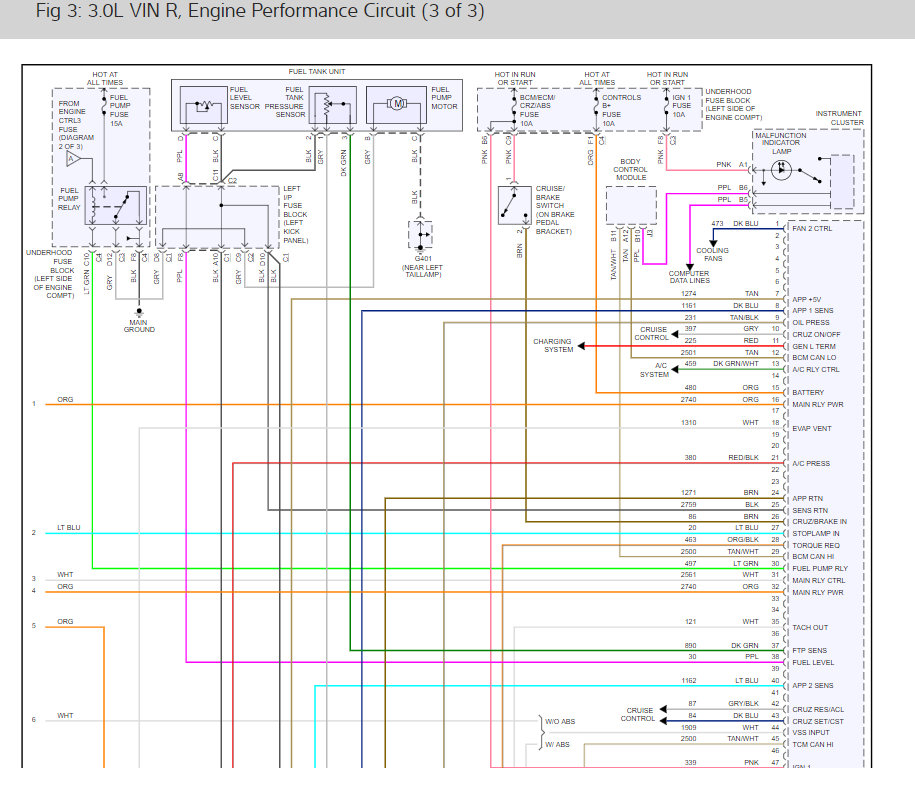Click the FUEL LEVEL pin label
The image size is (915, 793).
click(813, 662)
